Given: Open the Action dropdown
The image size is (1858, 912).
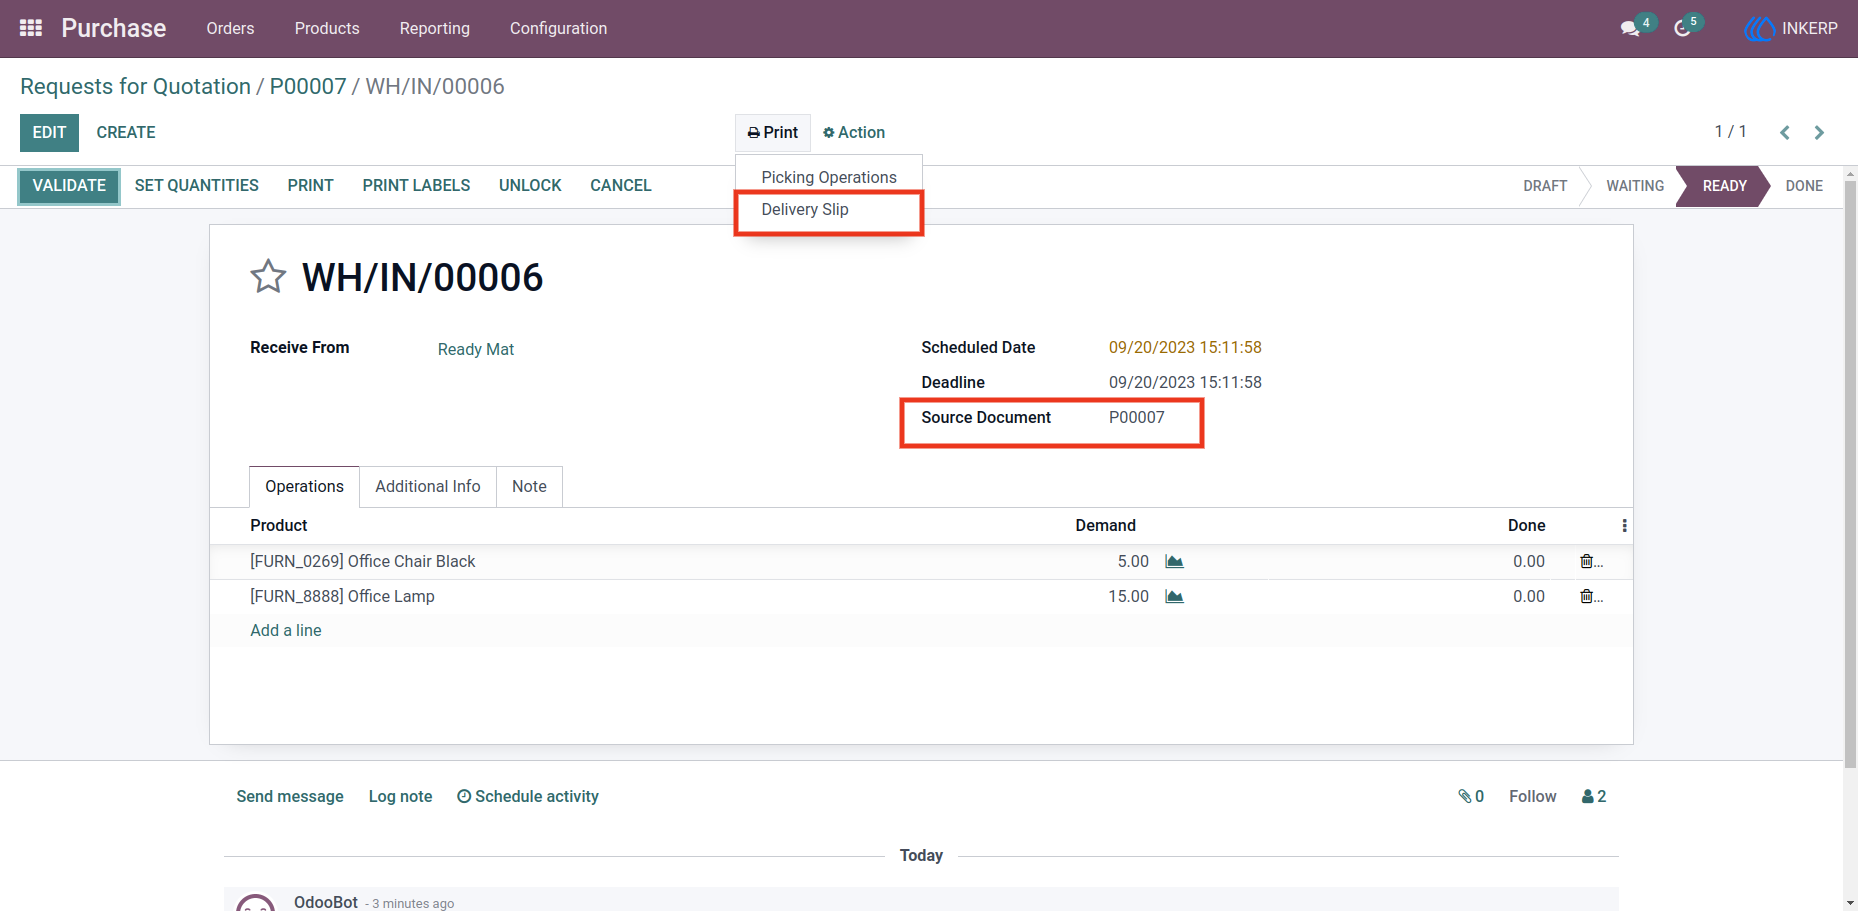Looking at the screenshot, I should point(854,133).
